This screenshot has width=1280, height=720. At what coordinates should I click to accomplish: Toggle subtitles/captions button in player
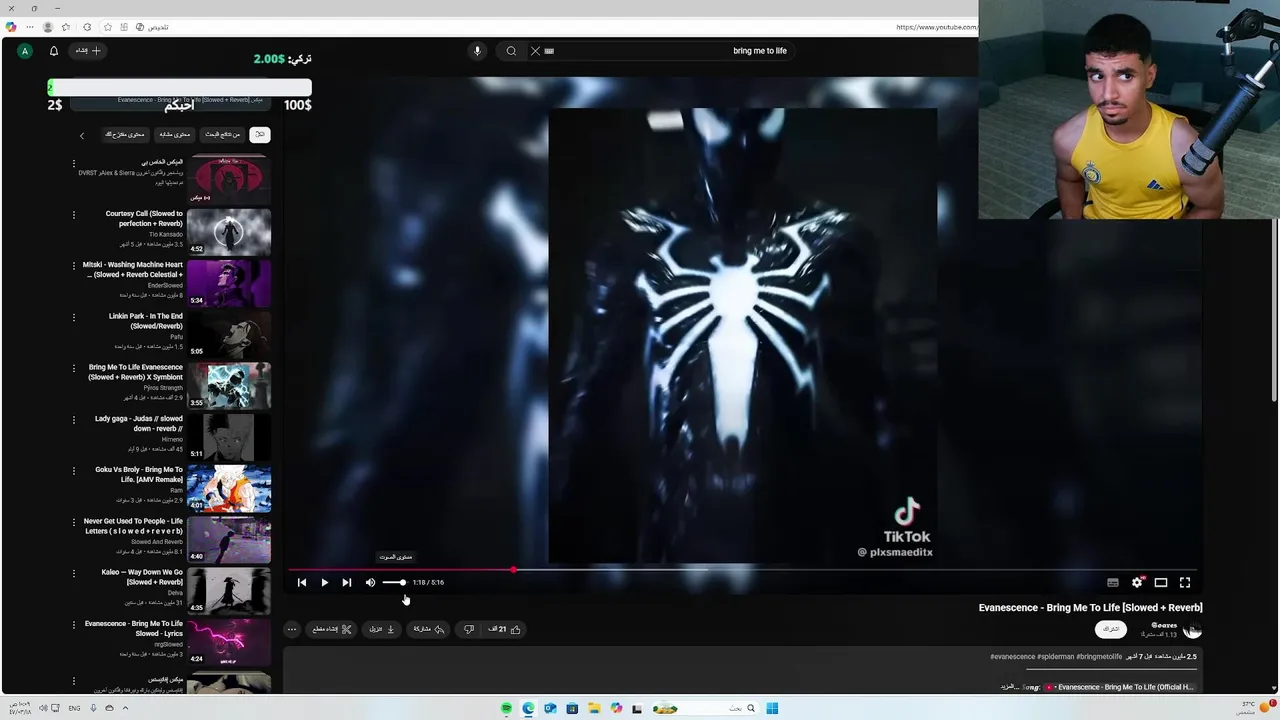[1113, 582]
